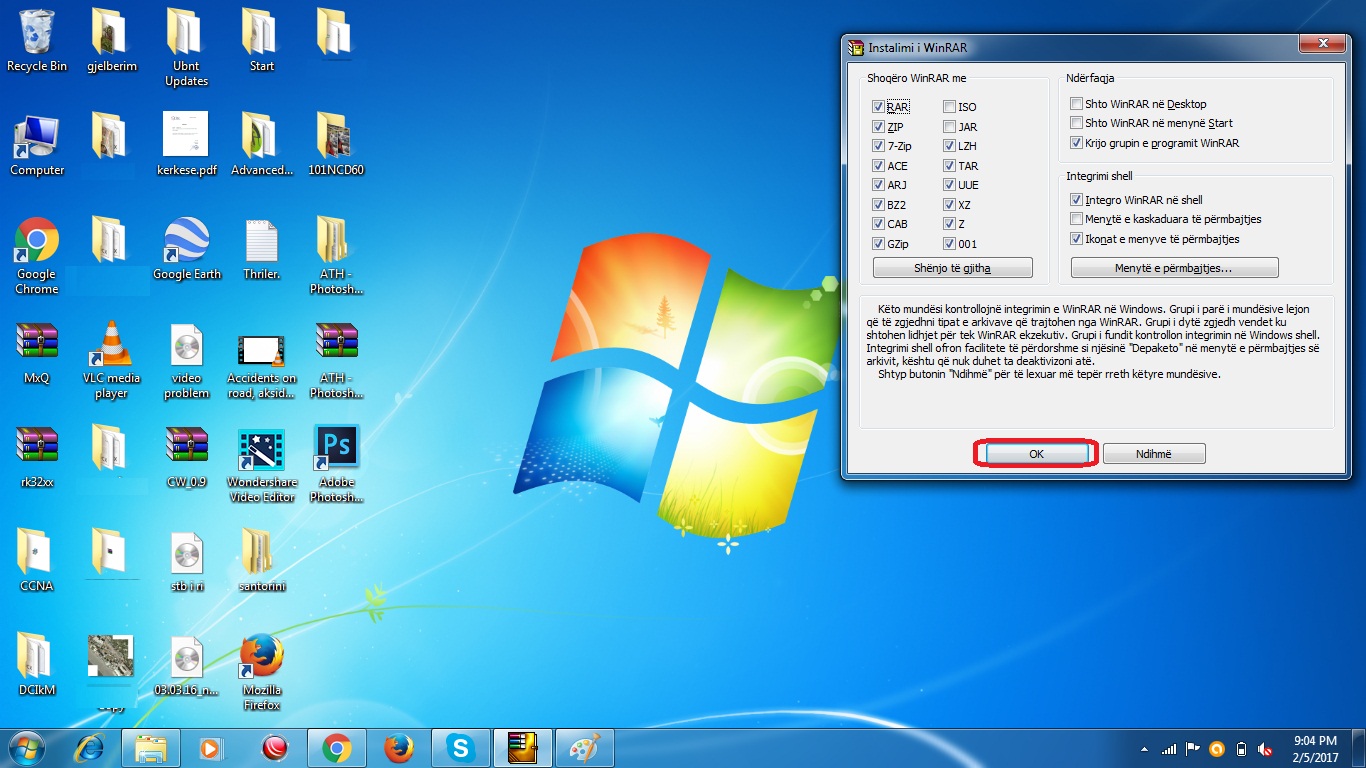Open the GW_0.9 archive
Screen dimensions: 1366x768
coord(186,457)
